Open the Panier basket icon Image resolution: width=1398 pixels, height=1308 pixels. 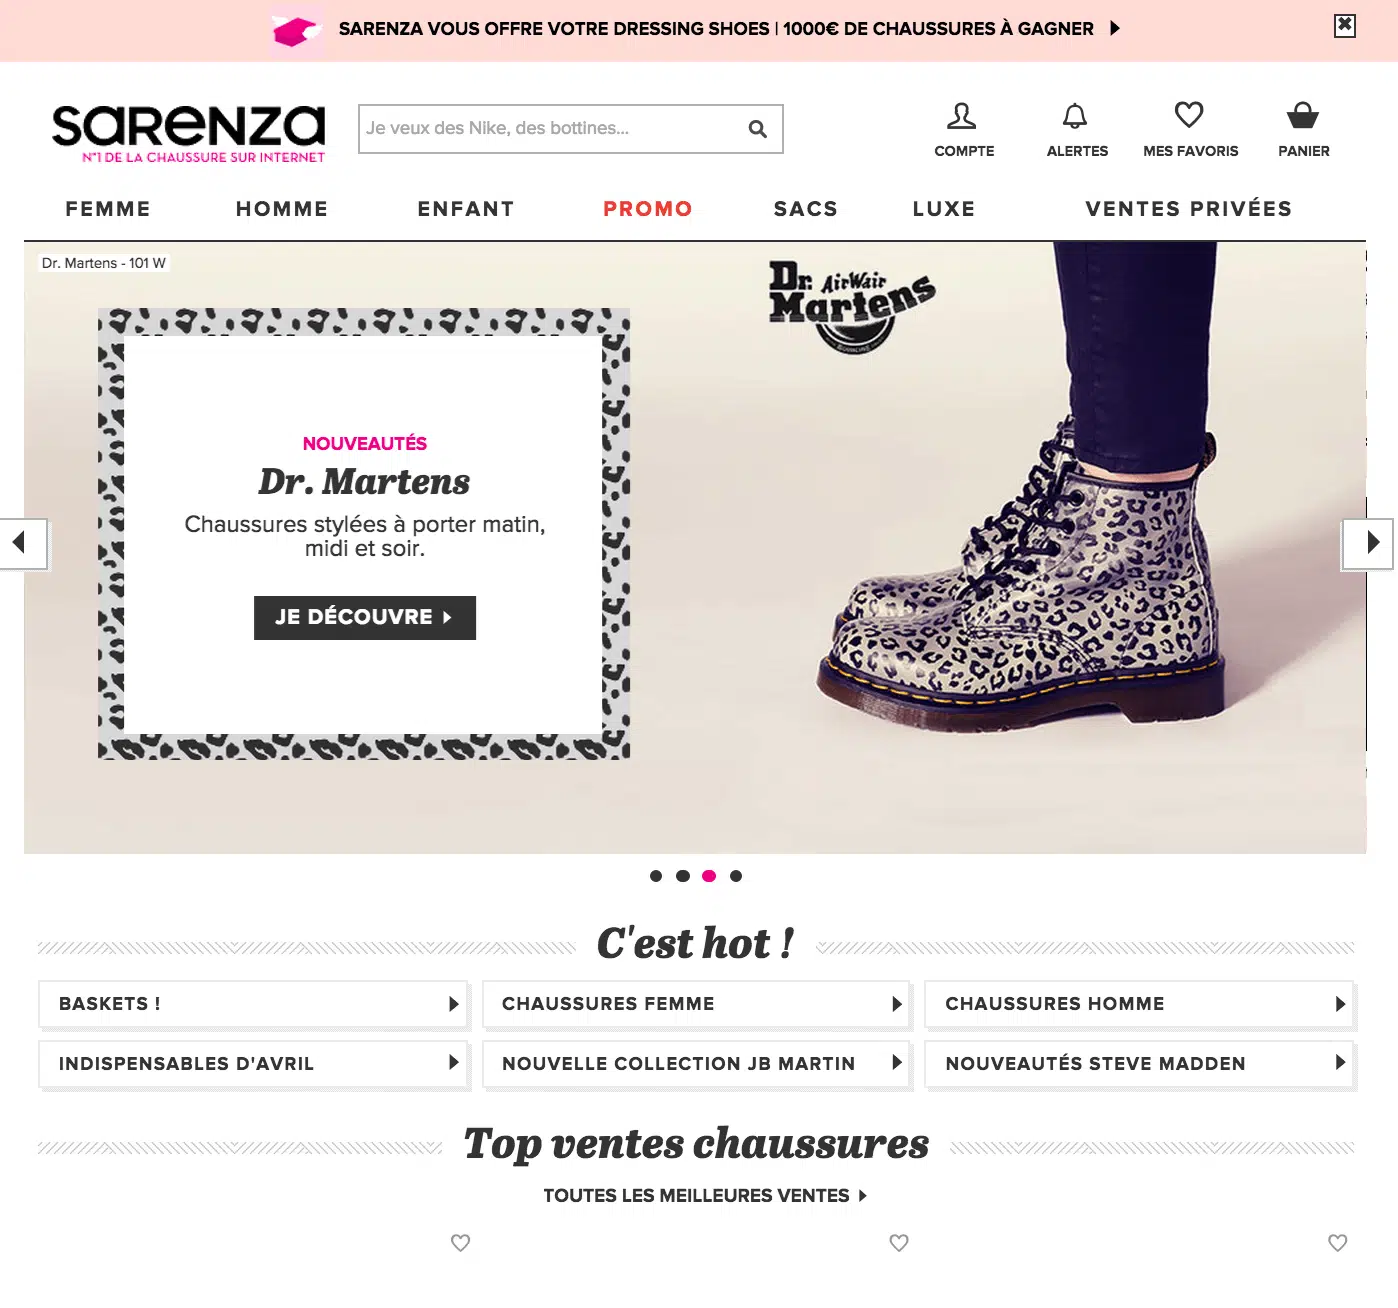coord(1302,116)
